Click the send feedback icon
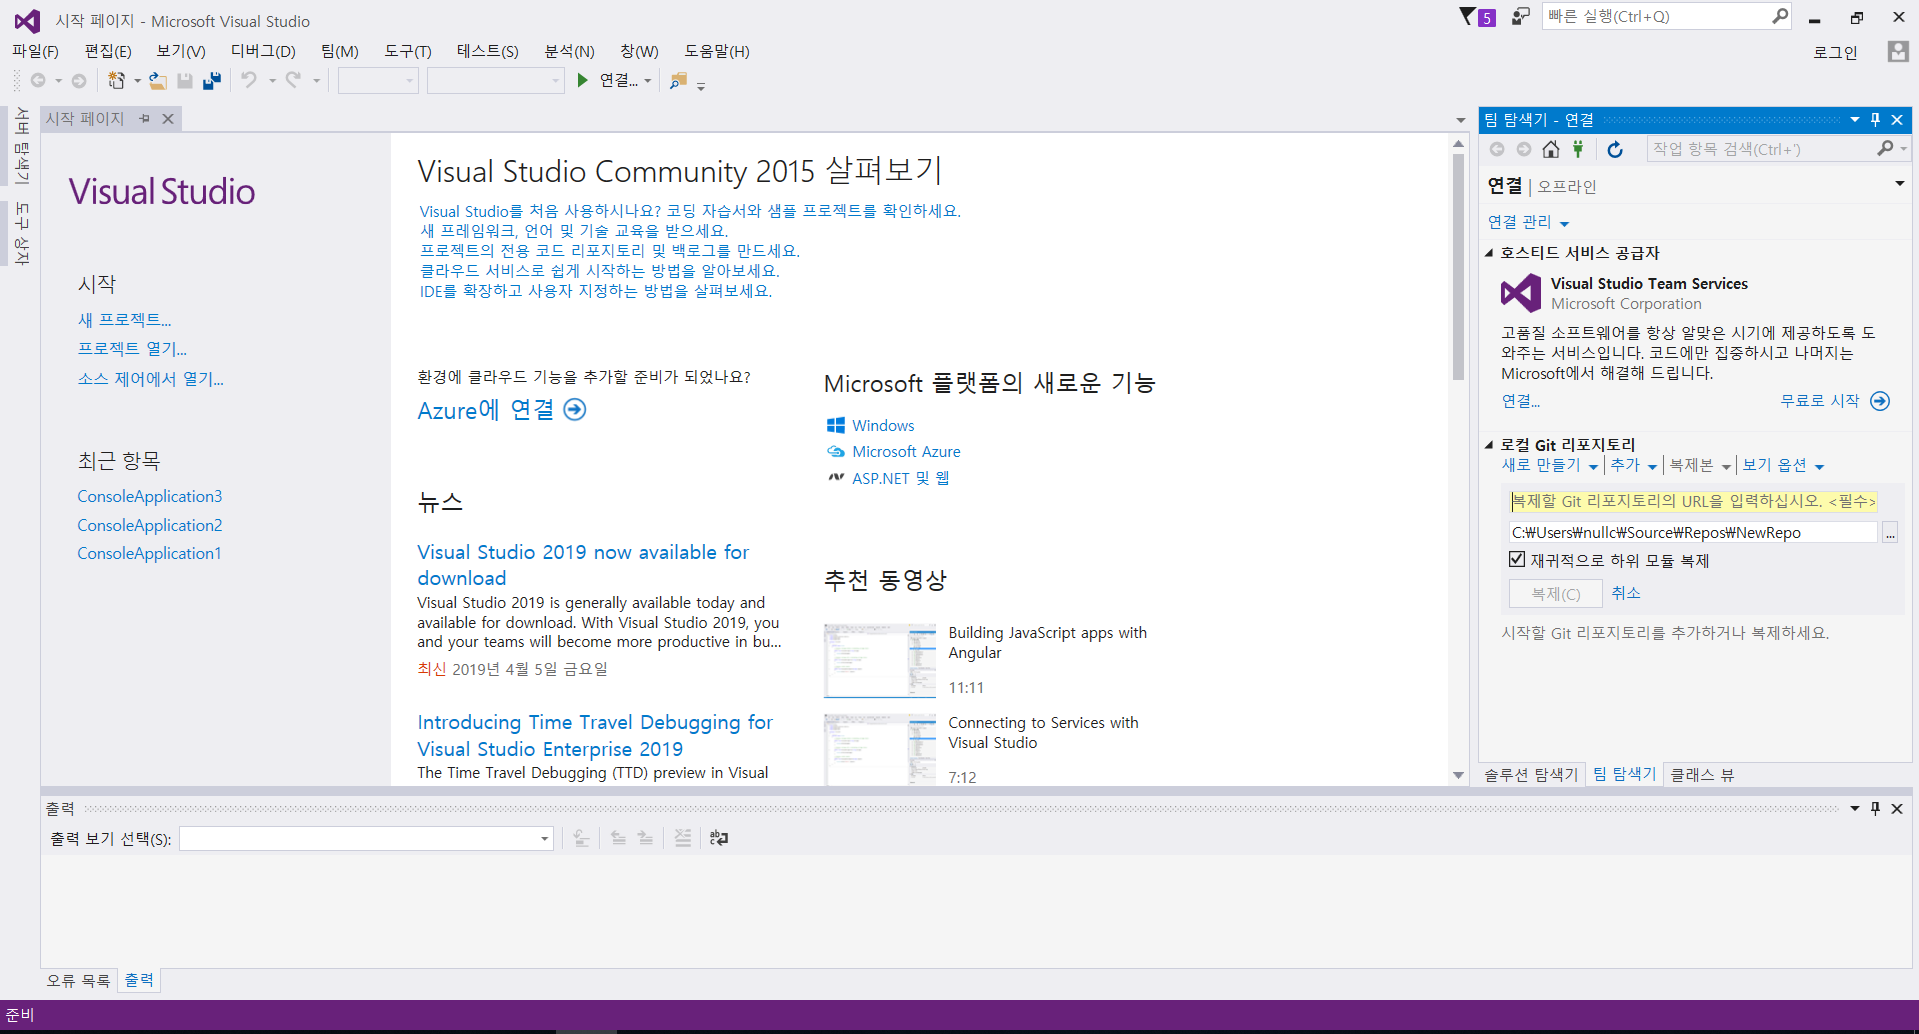 point(1520,16)
